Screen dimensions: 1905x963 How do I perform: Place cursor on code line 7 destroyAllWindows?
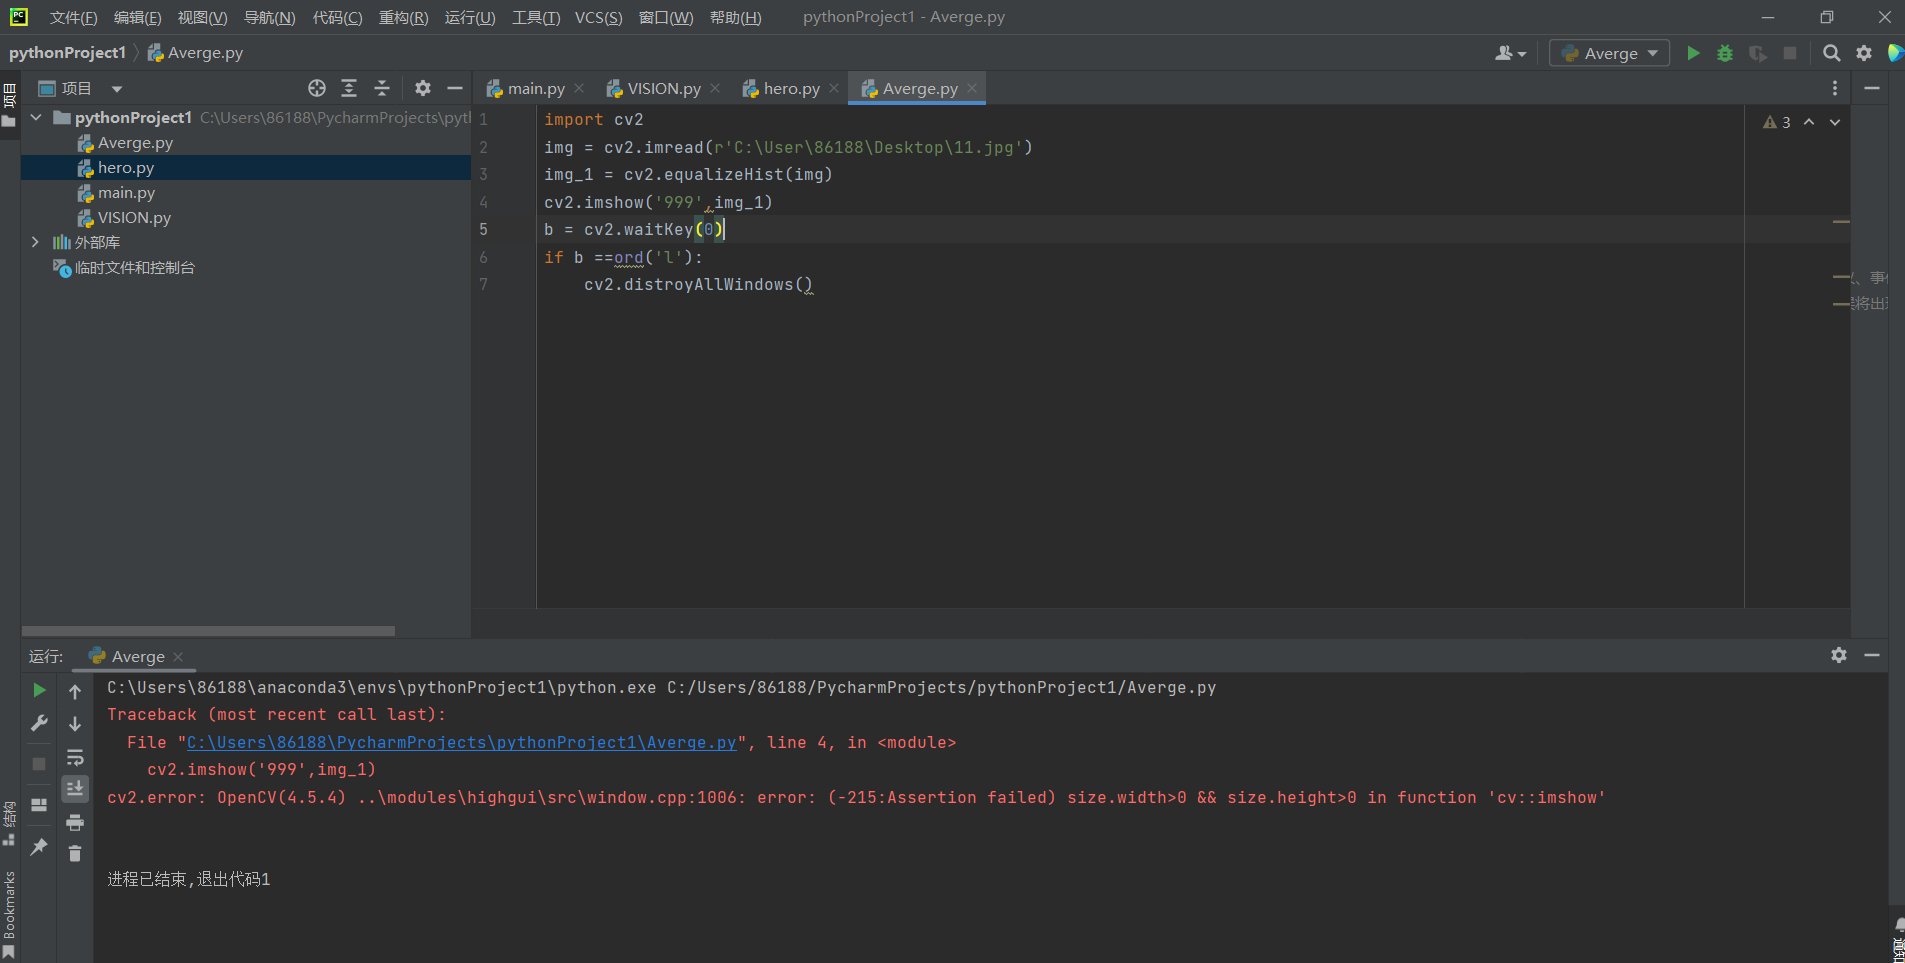coord(698,285)
